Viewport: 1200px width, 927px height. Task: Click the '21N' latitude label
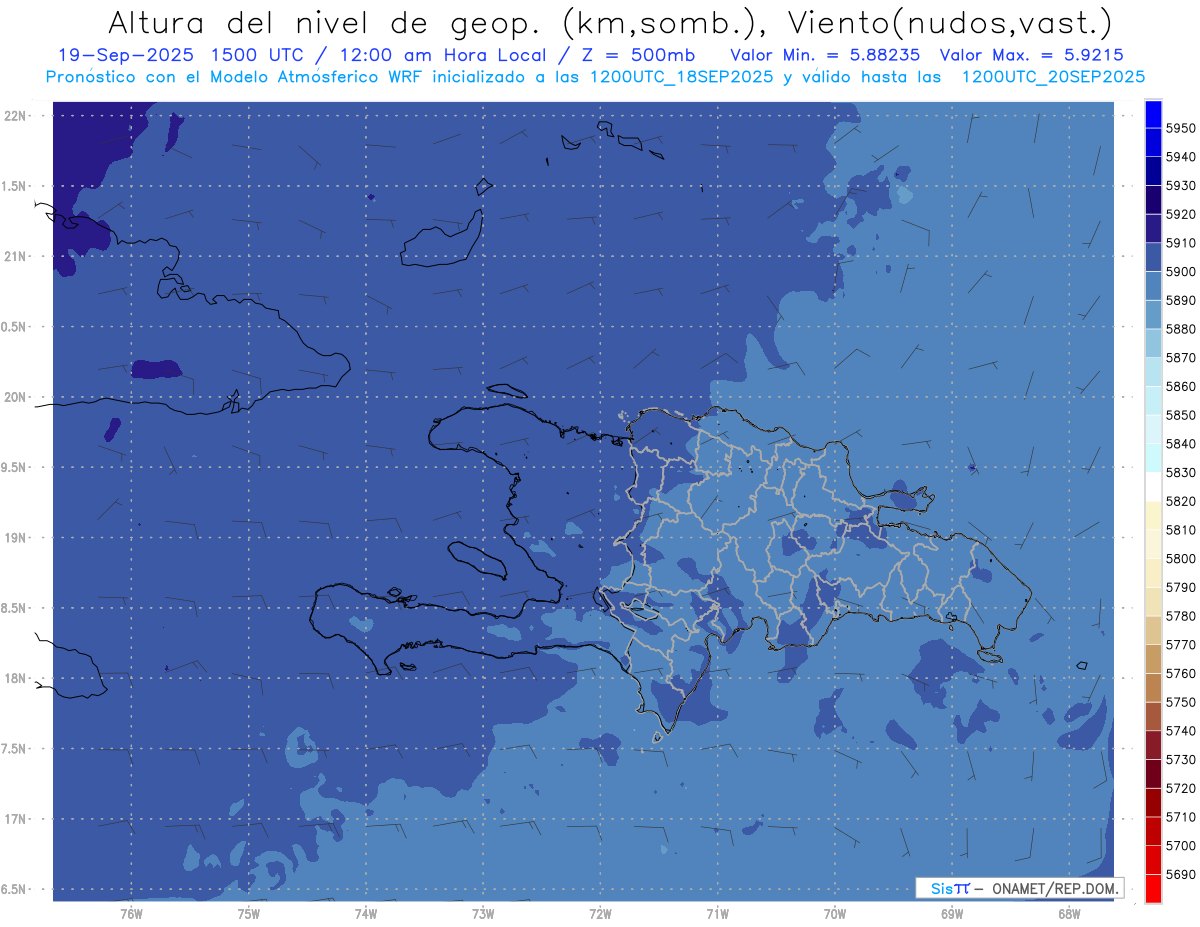15,257
